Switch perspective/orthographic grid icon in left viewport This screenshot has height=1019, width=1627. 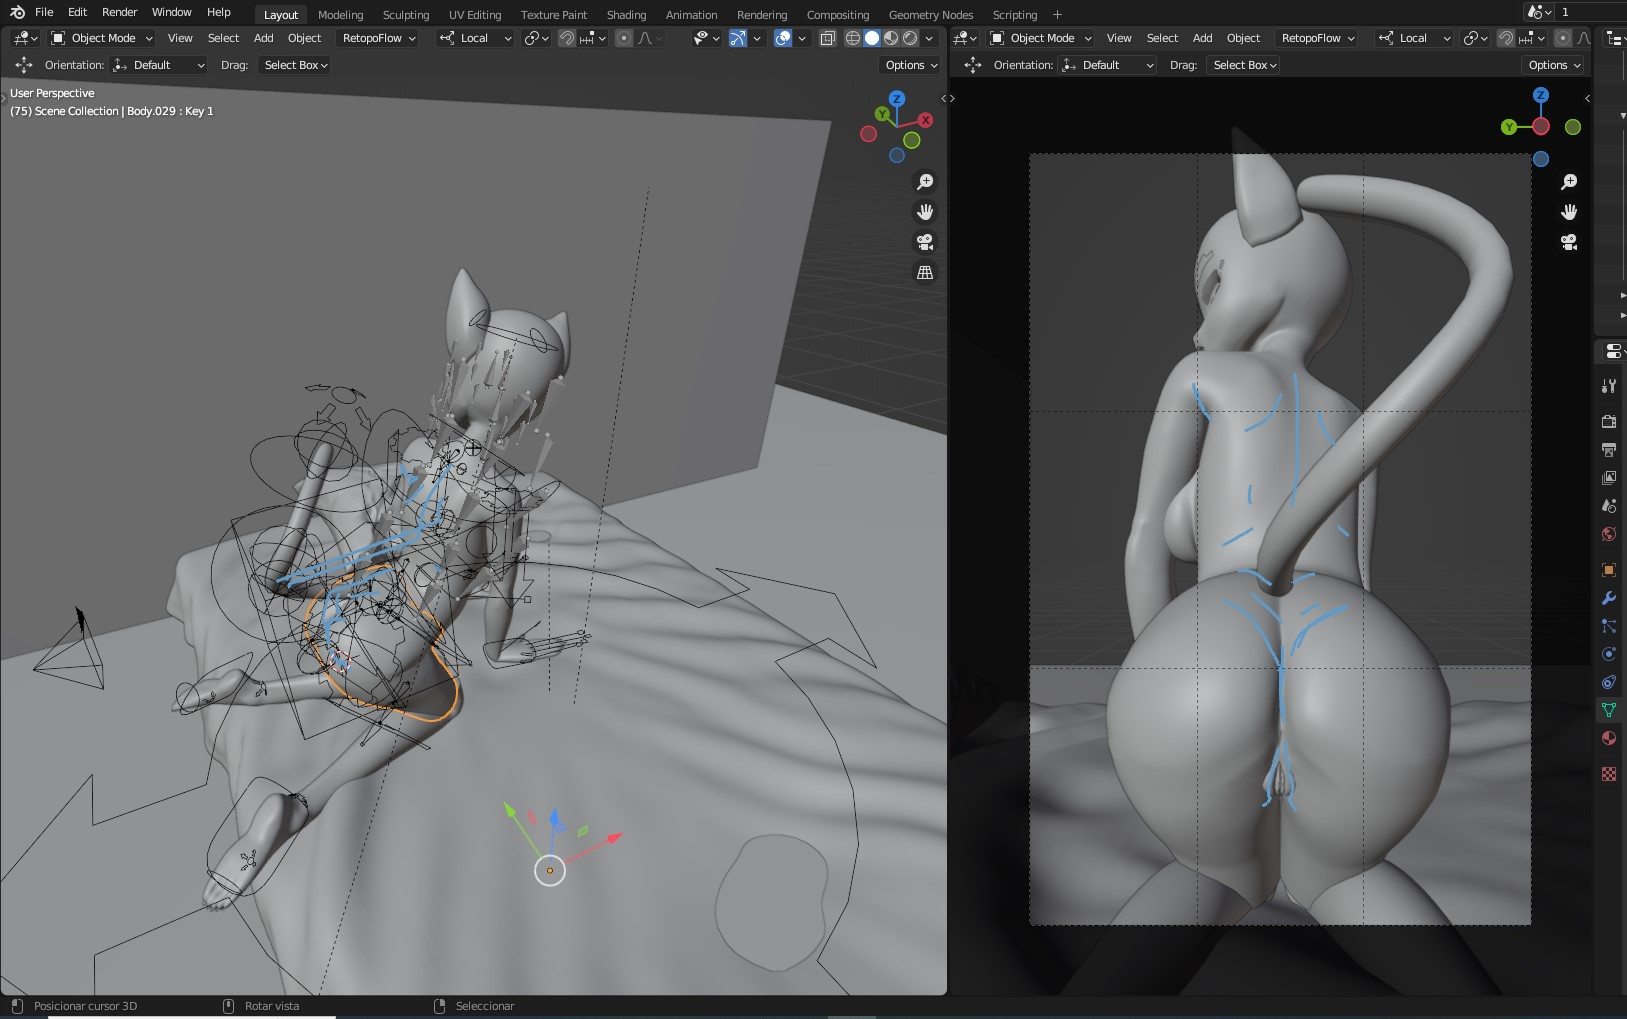pos(925,272)
